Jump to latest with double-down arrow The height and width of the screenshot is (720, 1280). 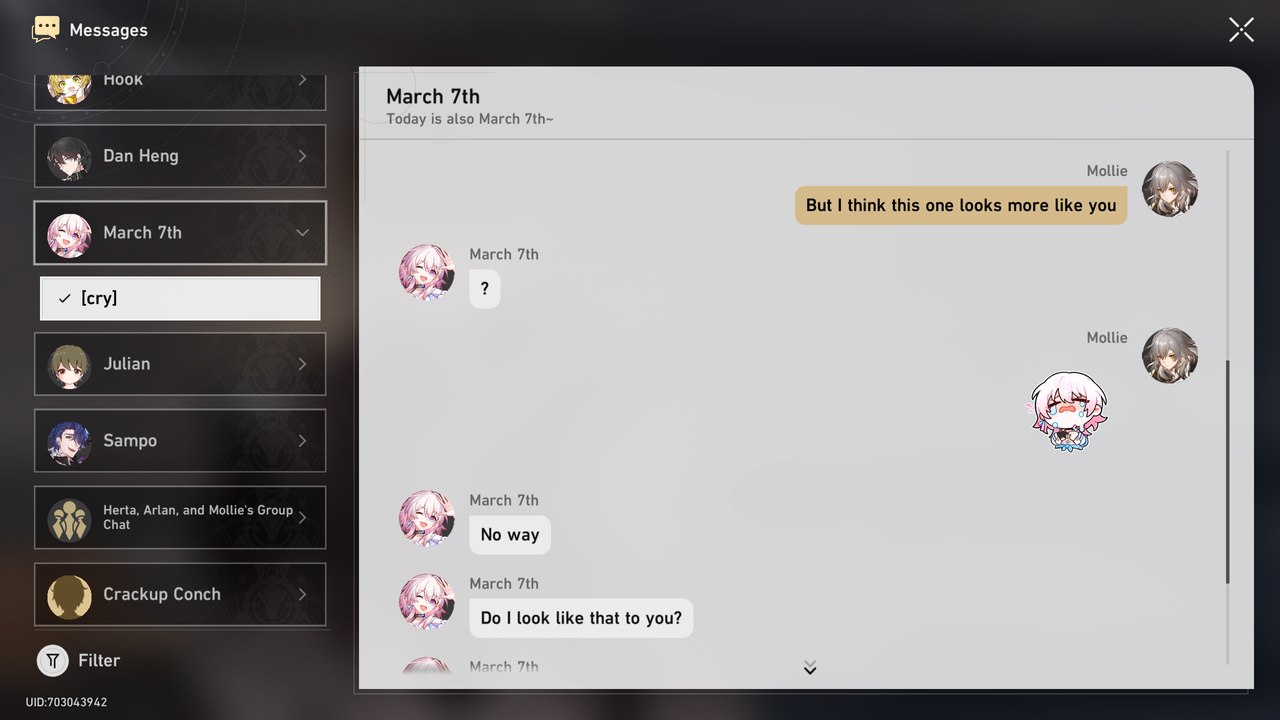pos(810,667)
